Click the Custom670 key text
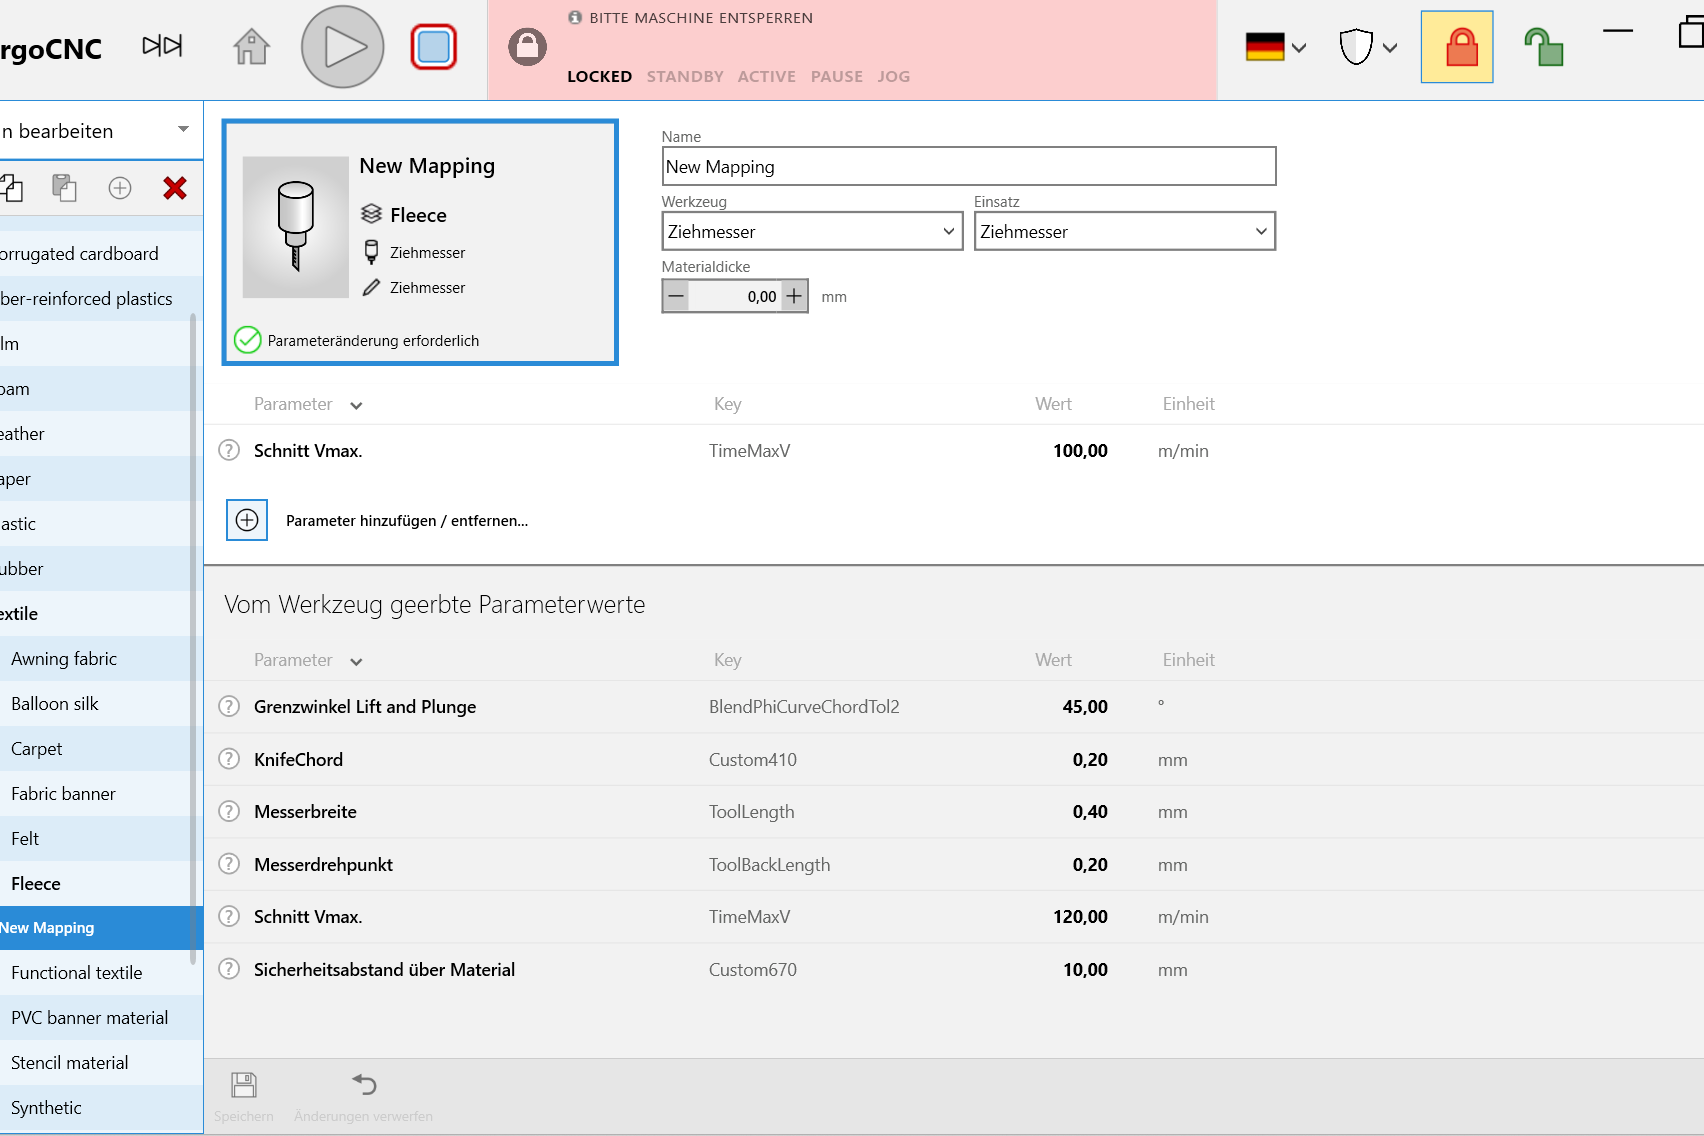Viewport: 1704px width, 1136px height. tap(753, 970)
